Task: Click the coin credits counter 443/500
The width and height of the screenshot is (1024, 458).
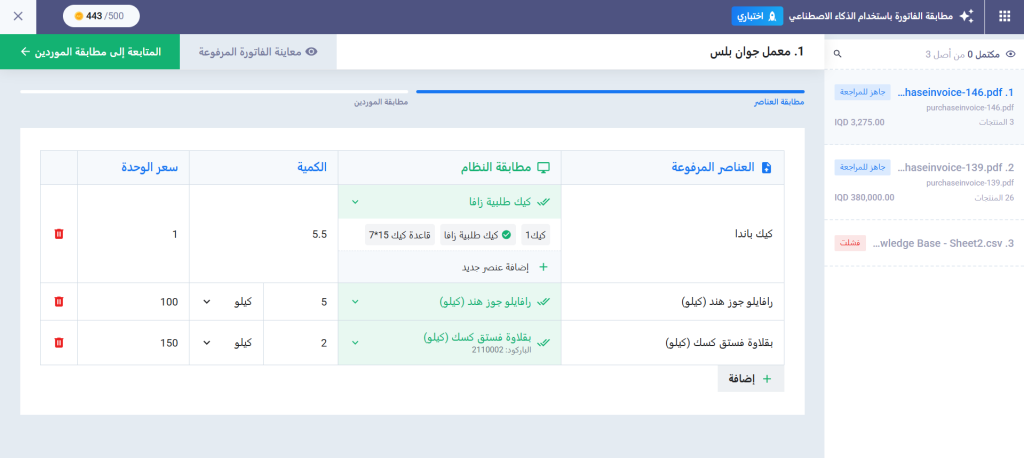Action: (x=100, y=16)
